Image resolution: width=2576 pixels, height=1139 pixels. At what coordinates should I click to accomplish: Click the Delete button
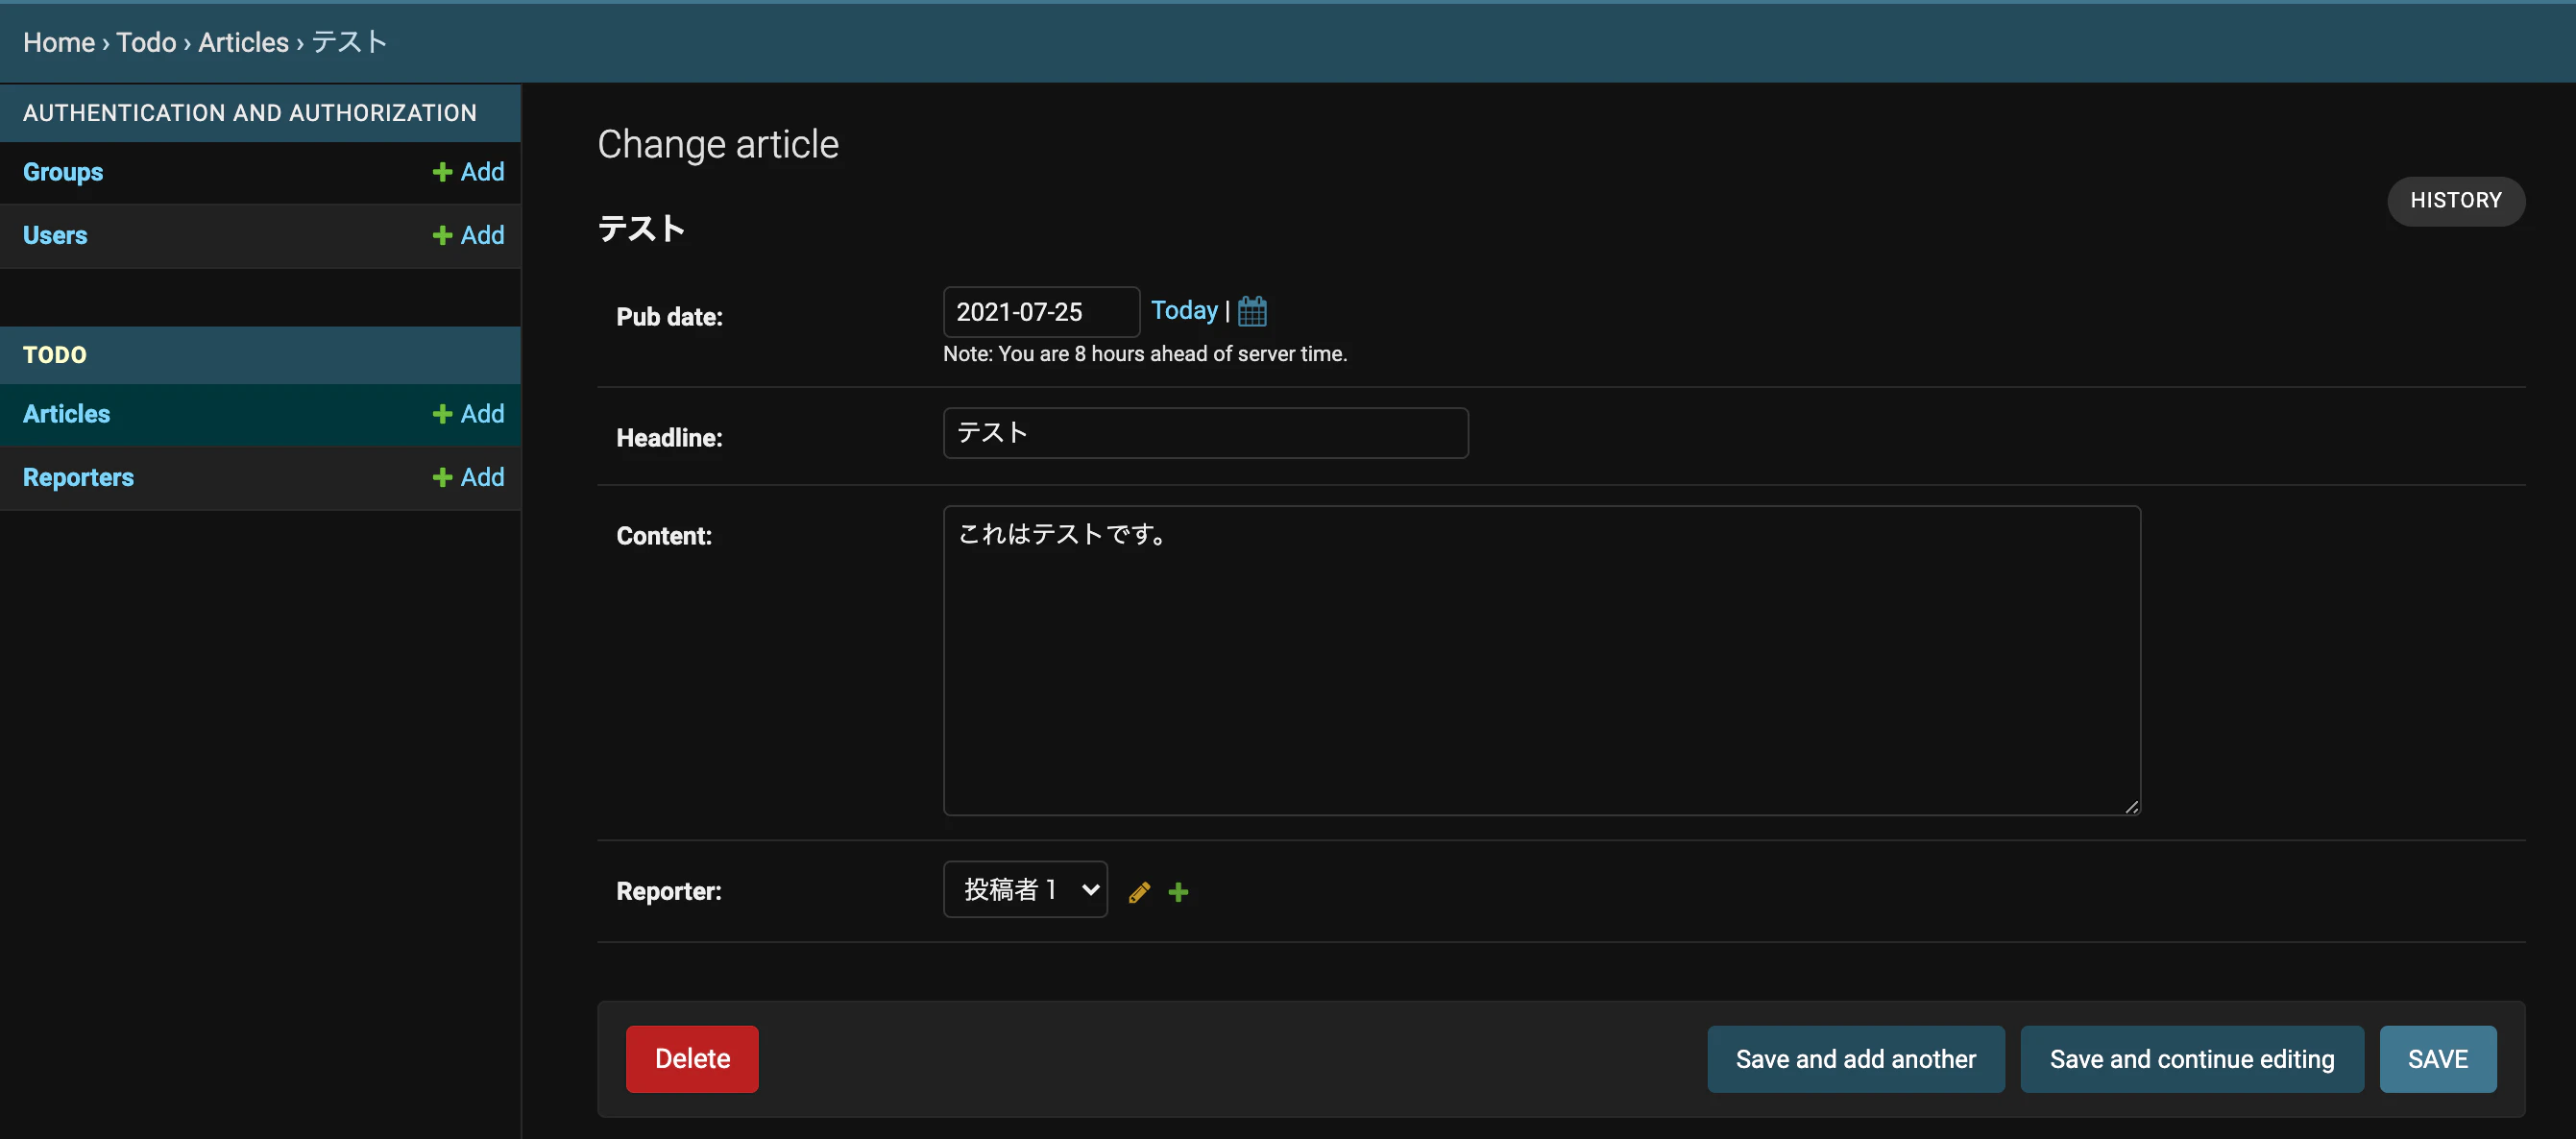(x=692, y=1059)
